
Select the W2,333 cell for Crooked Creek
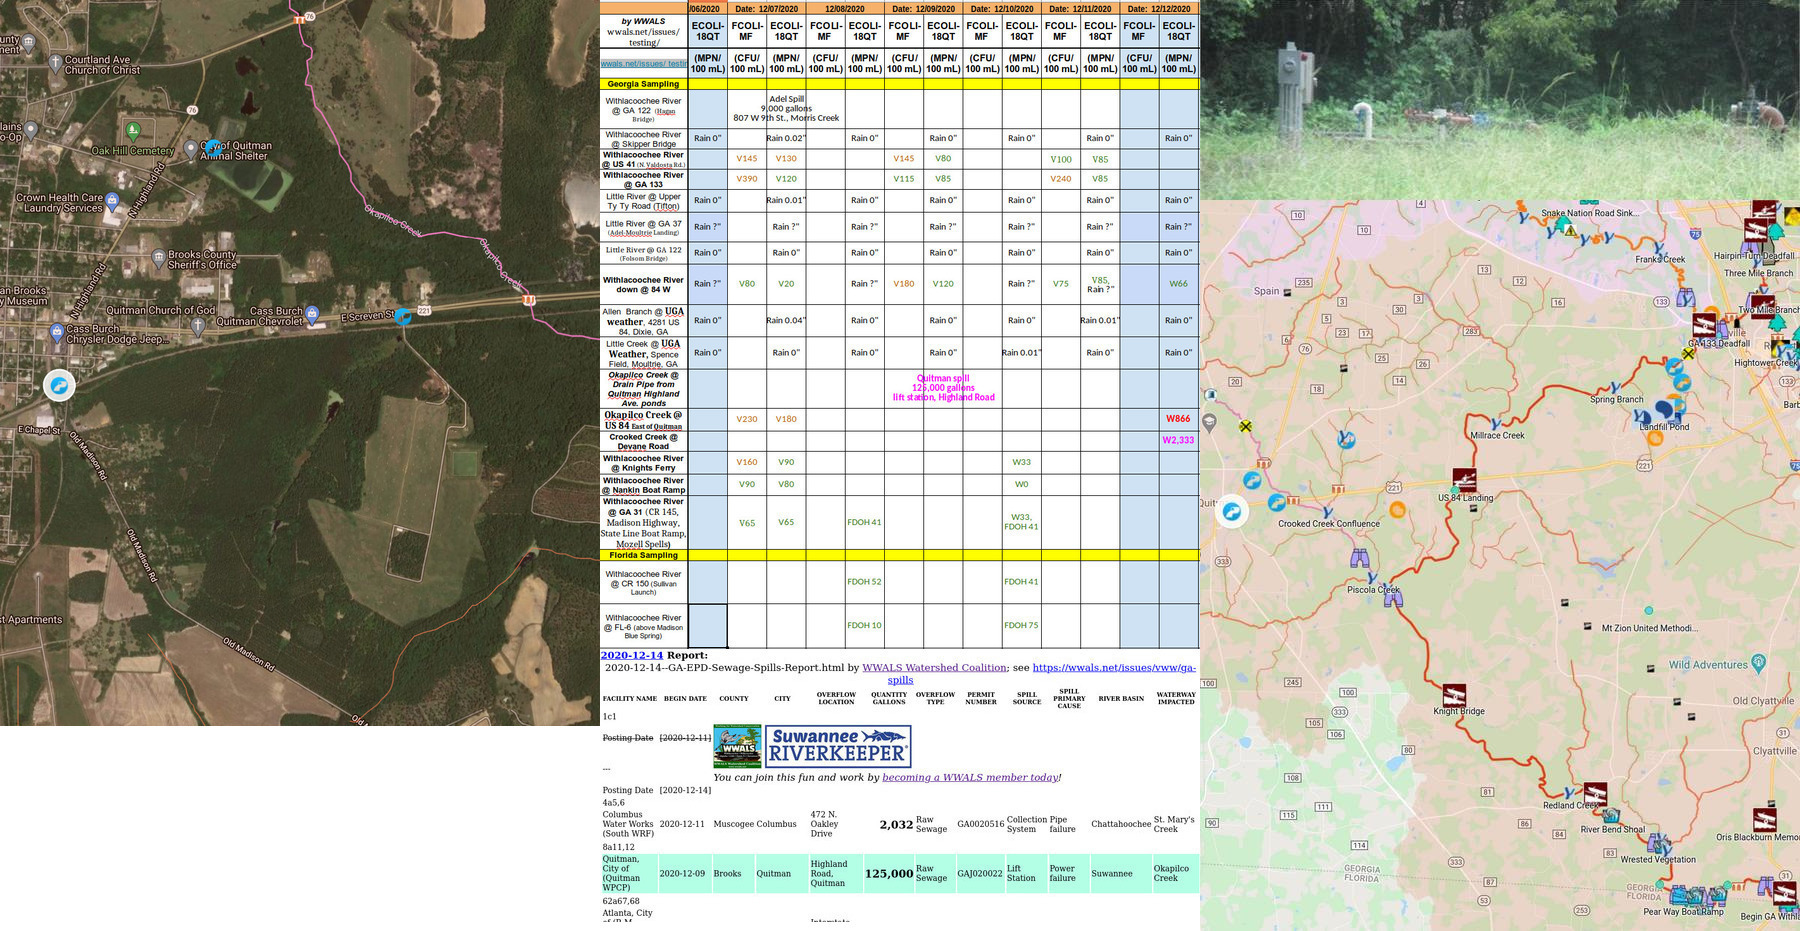(x=1178, y=440)
